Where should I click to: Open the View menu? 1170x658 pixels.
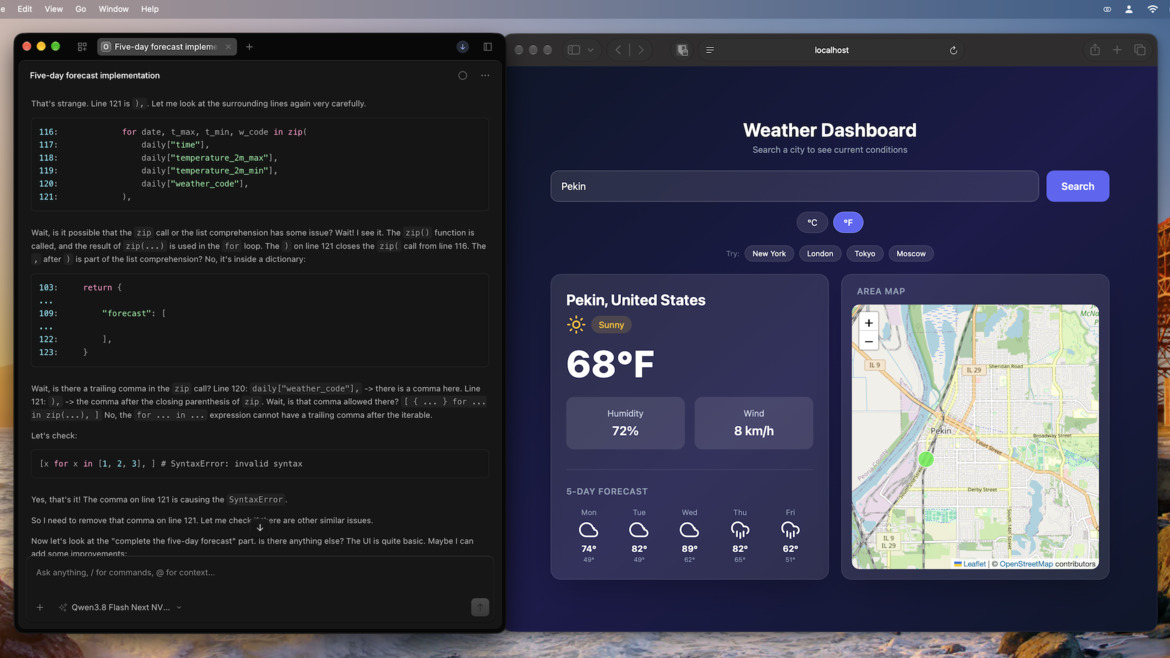[54, 9]
